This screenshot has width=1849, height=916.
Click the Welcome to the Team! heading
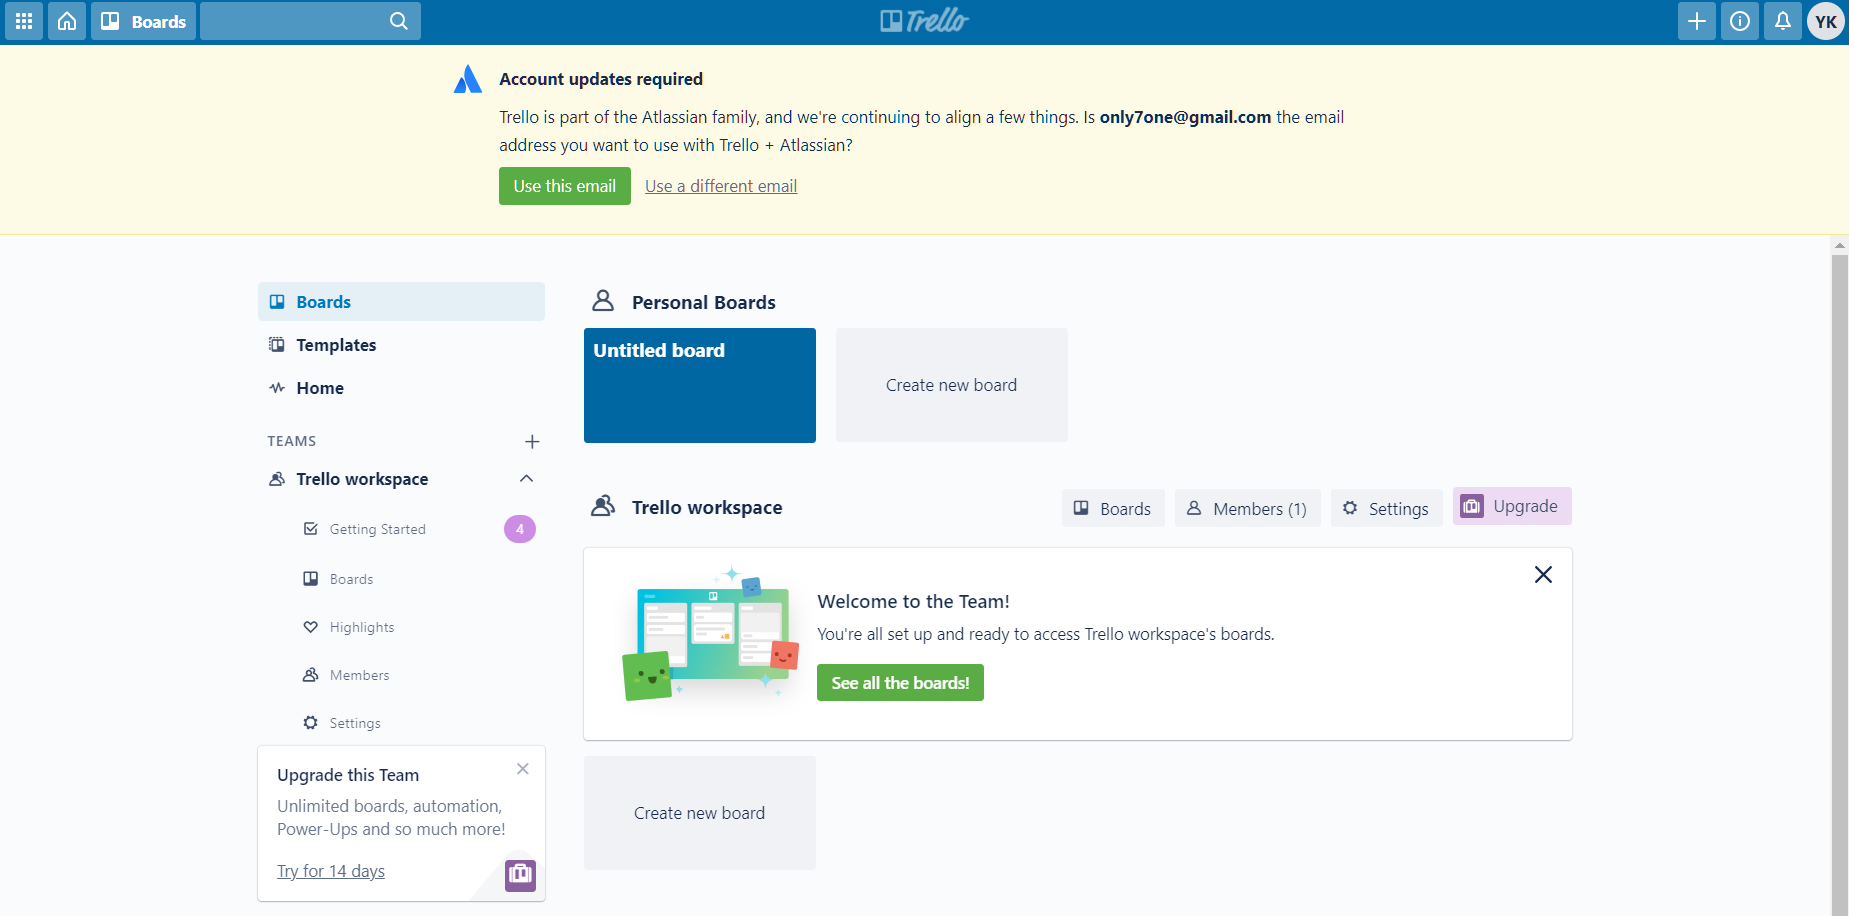[914, 601]
